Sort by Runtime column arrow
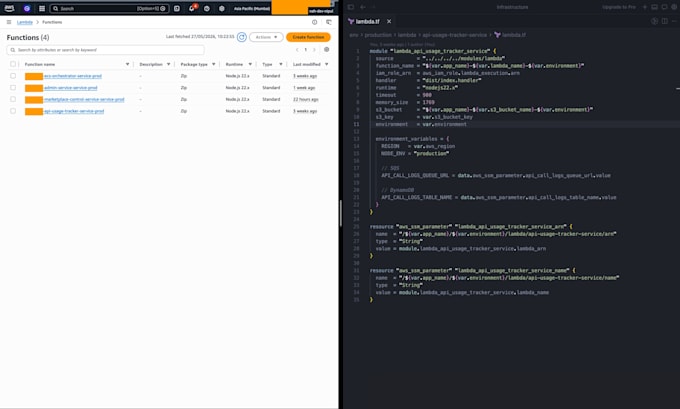Image resolution: width=680 pixels, height=409 pixels. tap(250, 64)
